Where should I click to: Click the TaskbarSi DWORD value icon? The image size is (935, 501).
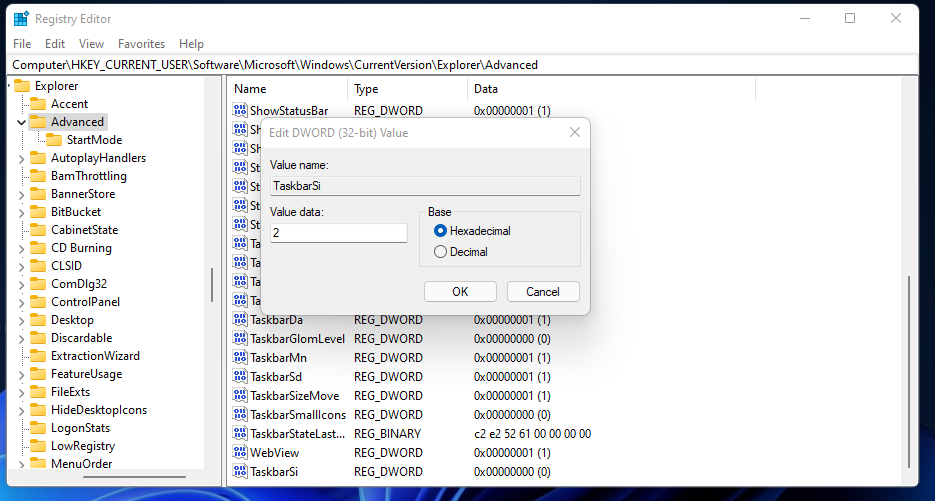pyautogui.click(x=240, y=472)
